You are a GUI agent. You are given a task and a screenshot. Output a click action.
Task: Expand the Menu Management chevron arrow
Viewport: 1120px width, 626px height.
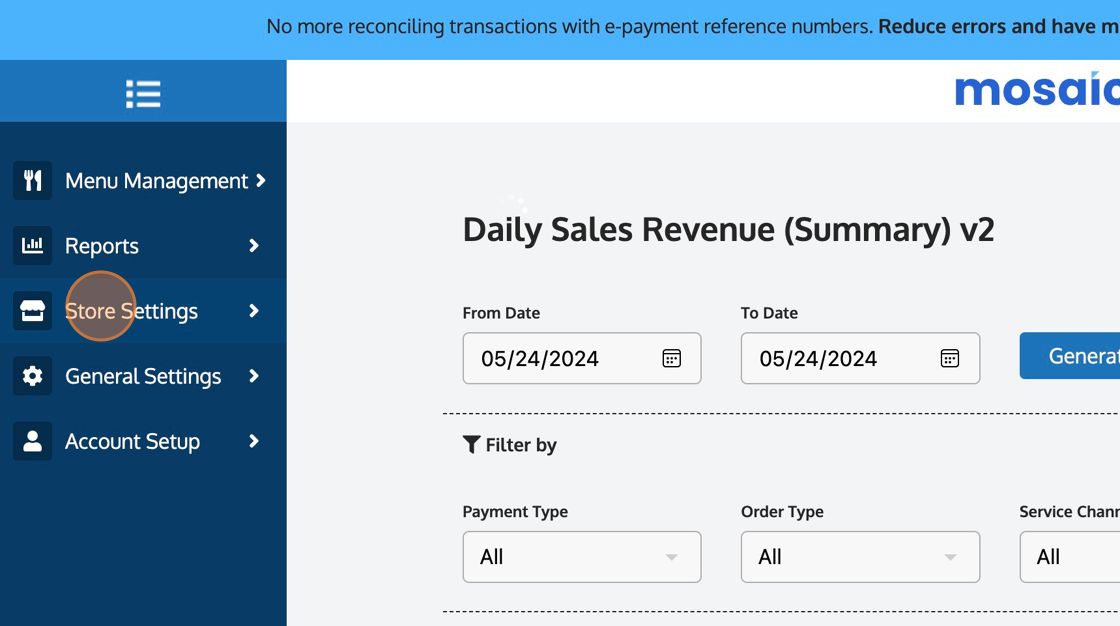[x=261, y=181]
